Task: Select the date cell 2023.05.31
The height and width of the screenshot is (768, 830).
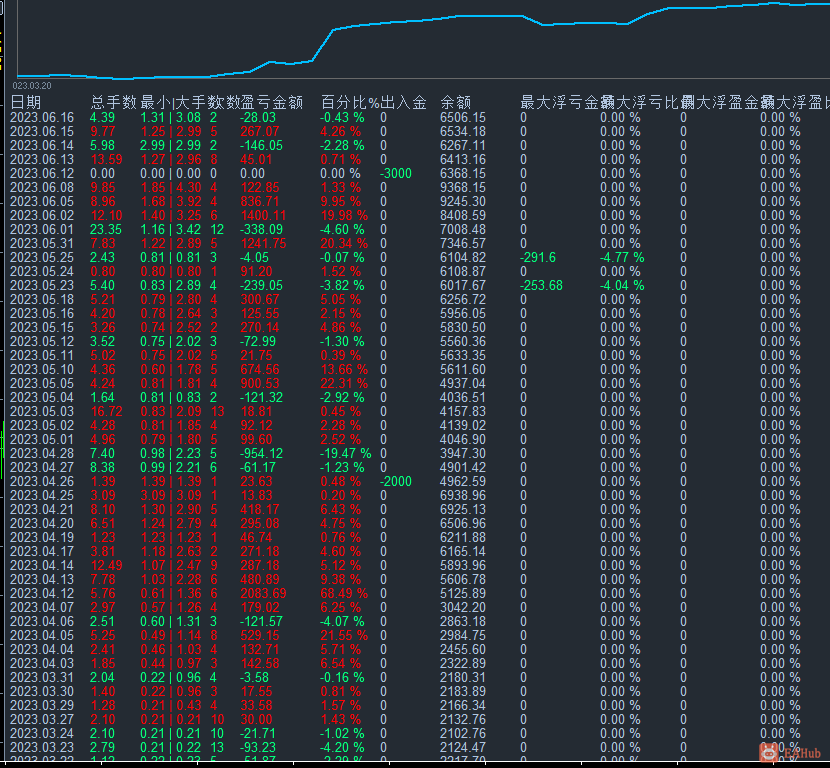Action: tap(42, 243)
